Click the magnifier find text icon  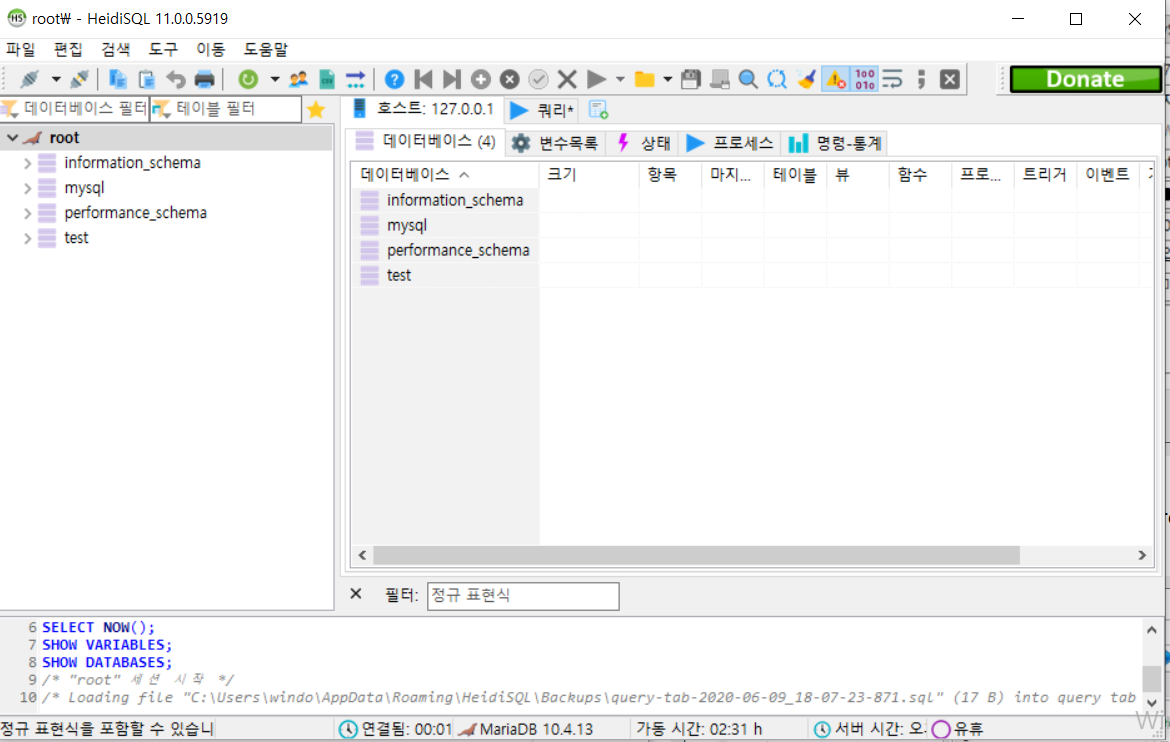point(748,79)
